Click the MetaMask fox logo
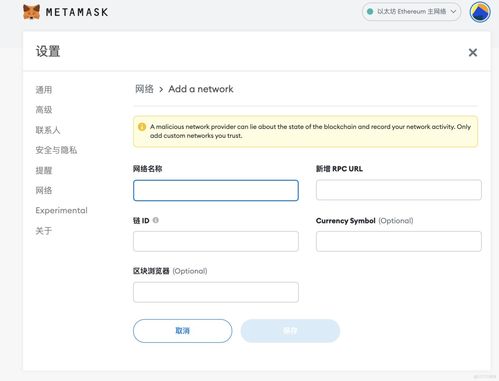This screenshot has width=499, height=381. [32, 12]
